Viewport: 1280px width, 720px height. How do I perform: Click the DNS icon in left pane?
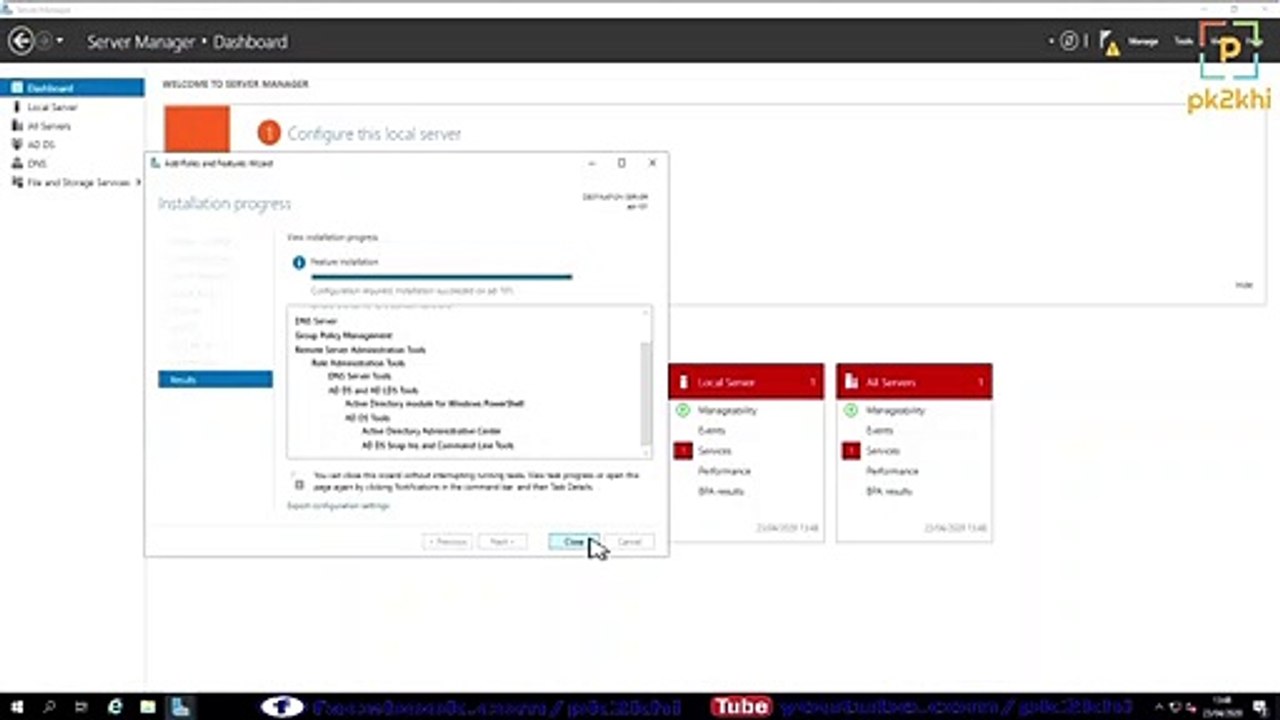[x=17, y=163]
